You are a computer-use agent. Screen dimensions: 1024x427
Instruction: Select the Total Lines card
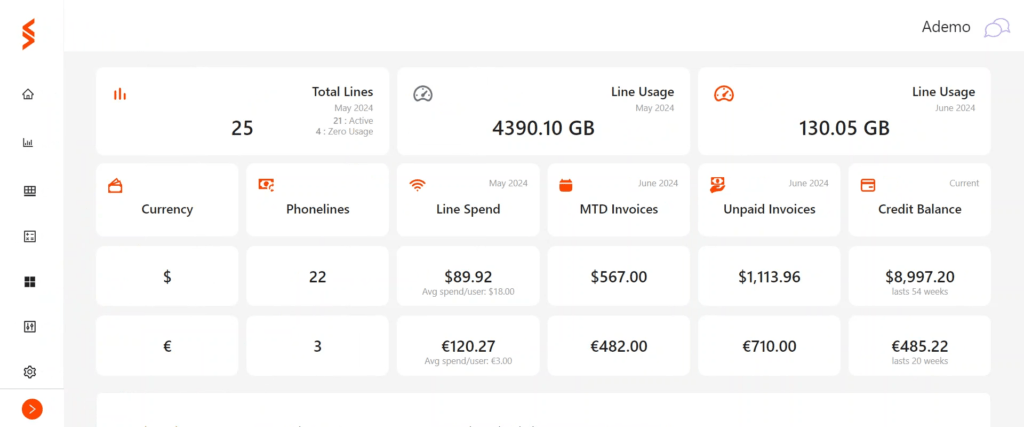tap(242, 111)
